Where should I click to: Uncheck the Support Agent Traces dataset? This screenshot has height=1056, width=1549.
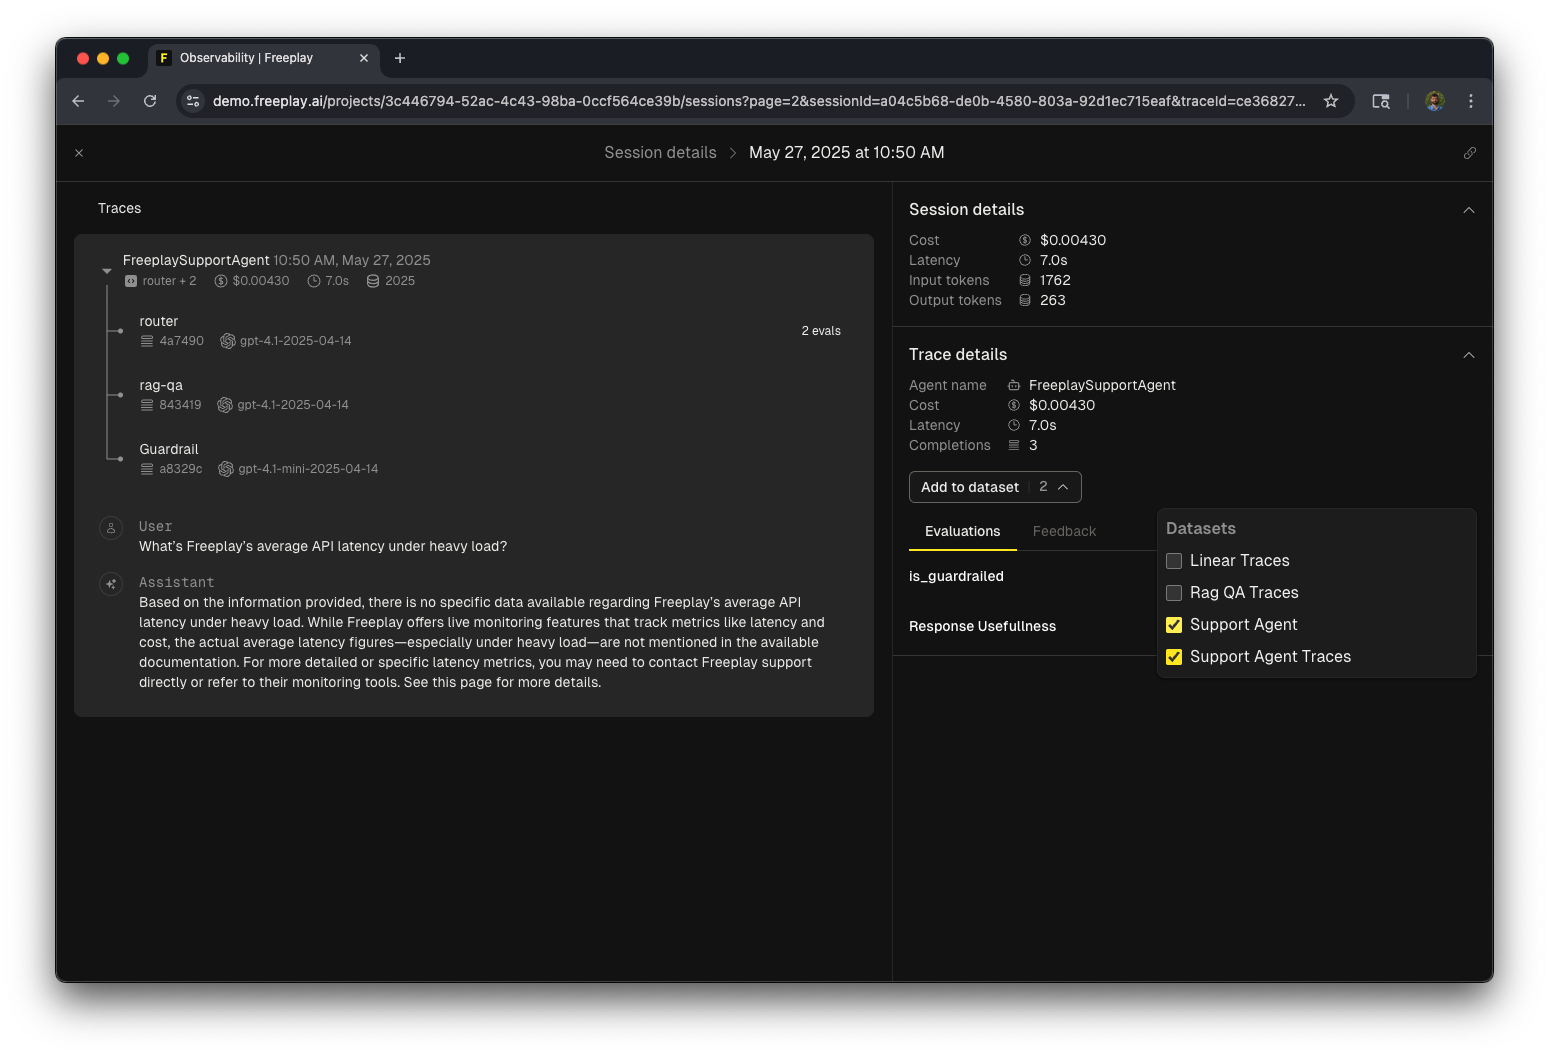click(x=1174, y=657)
